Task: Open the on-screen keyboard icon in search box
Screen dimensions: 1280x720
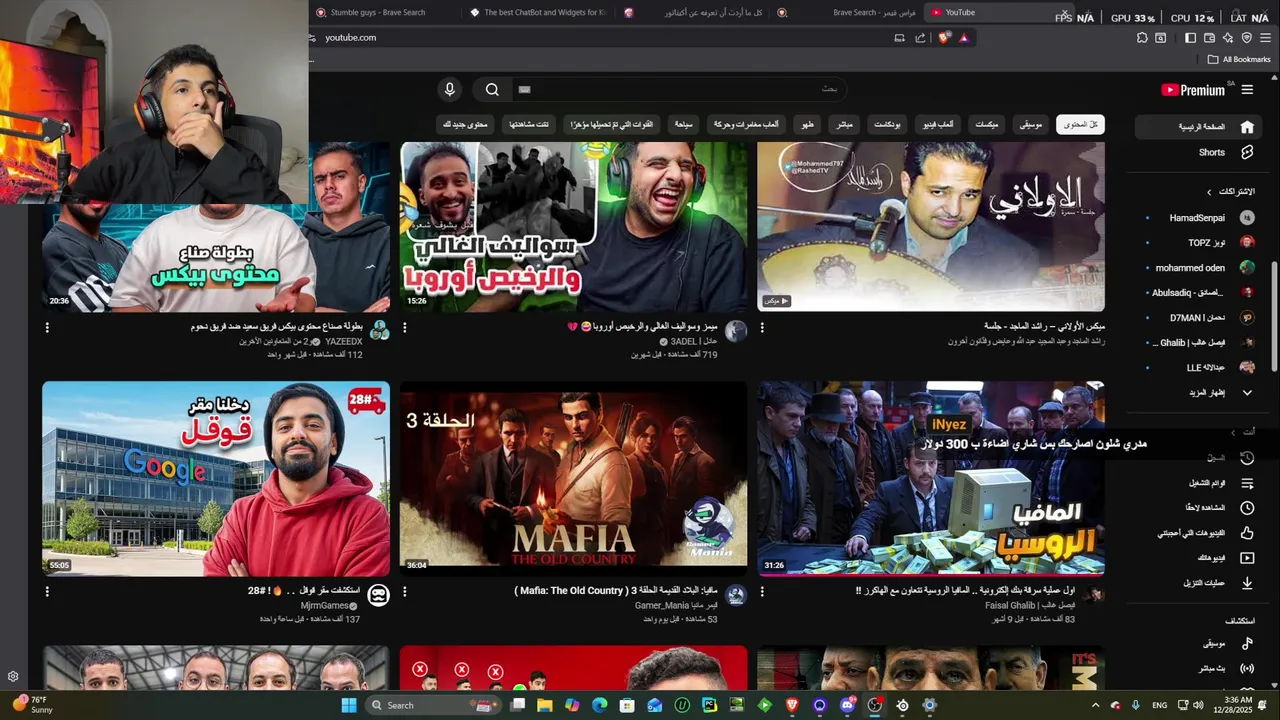Action: click(524, 89)
